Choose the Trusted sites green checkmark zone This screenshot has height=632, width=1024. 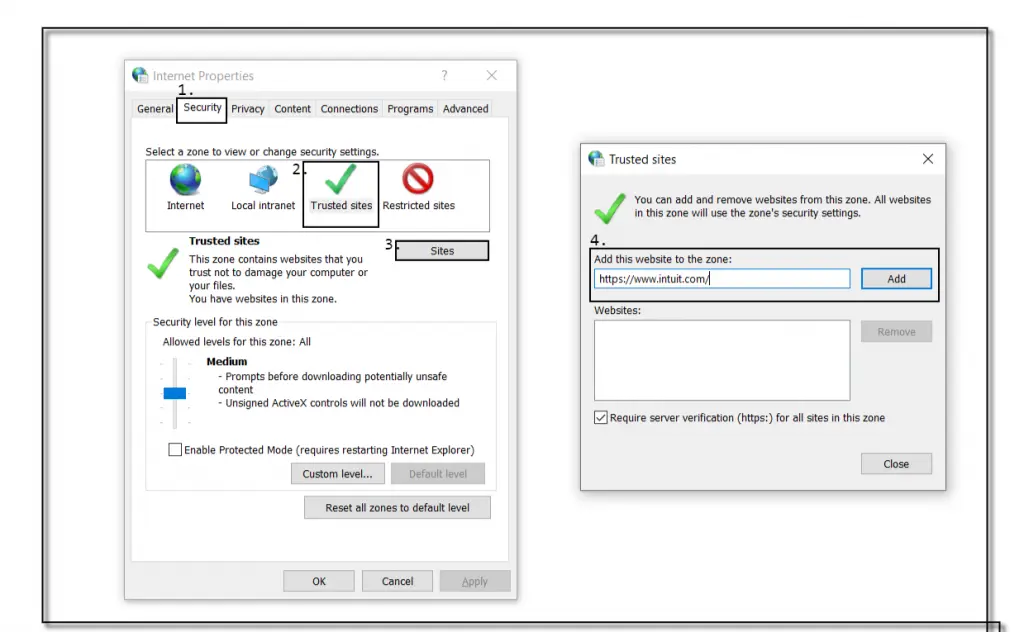click(x=341, y=180)
